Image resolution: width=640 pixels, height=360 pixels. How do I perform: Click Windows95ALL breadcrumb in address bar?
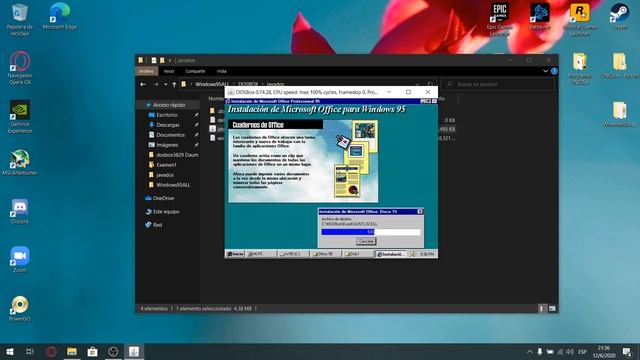[x=211, y=84]
